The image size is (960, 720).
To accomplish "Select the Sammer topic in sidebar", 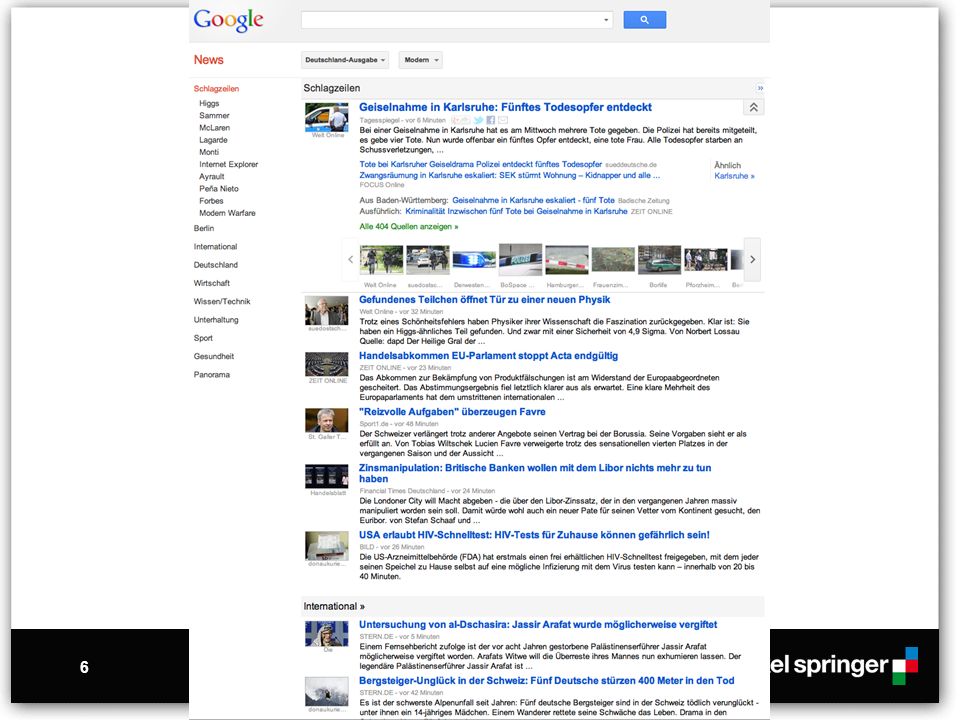I will tap(214, 116).
